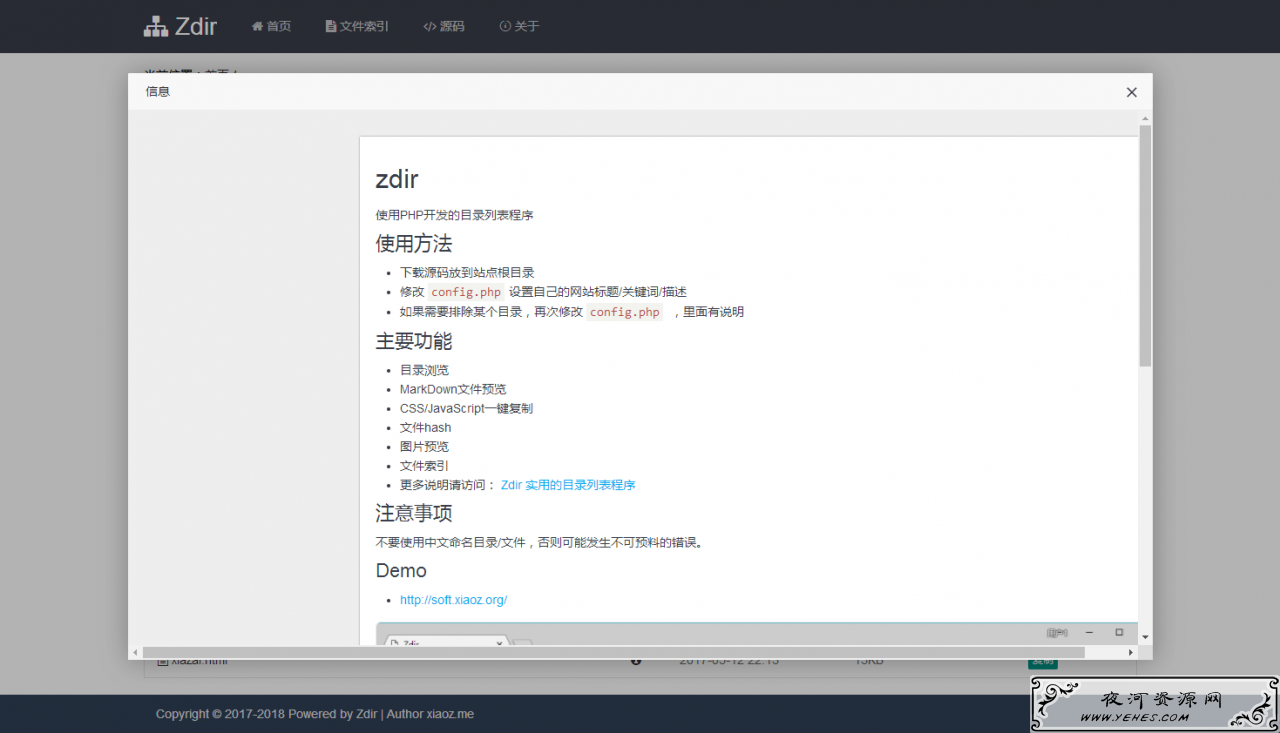
Task: Click the Demo heading
Action: [x=401, y=571]
